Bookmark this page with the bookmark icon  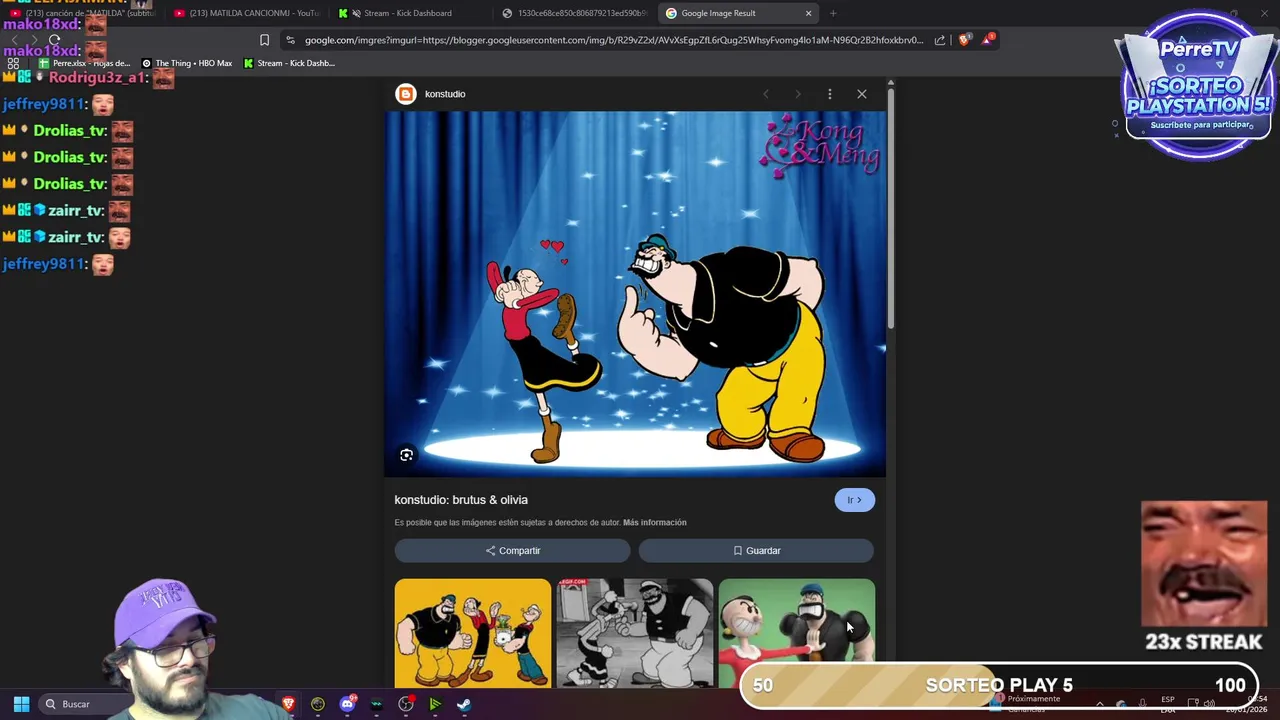click(x=264, y=40)
